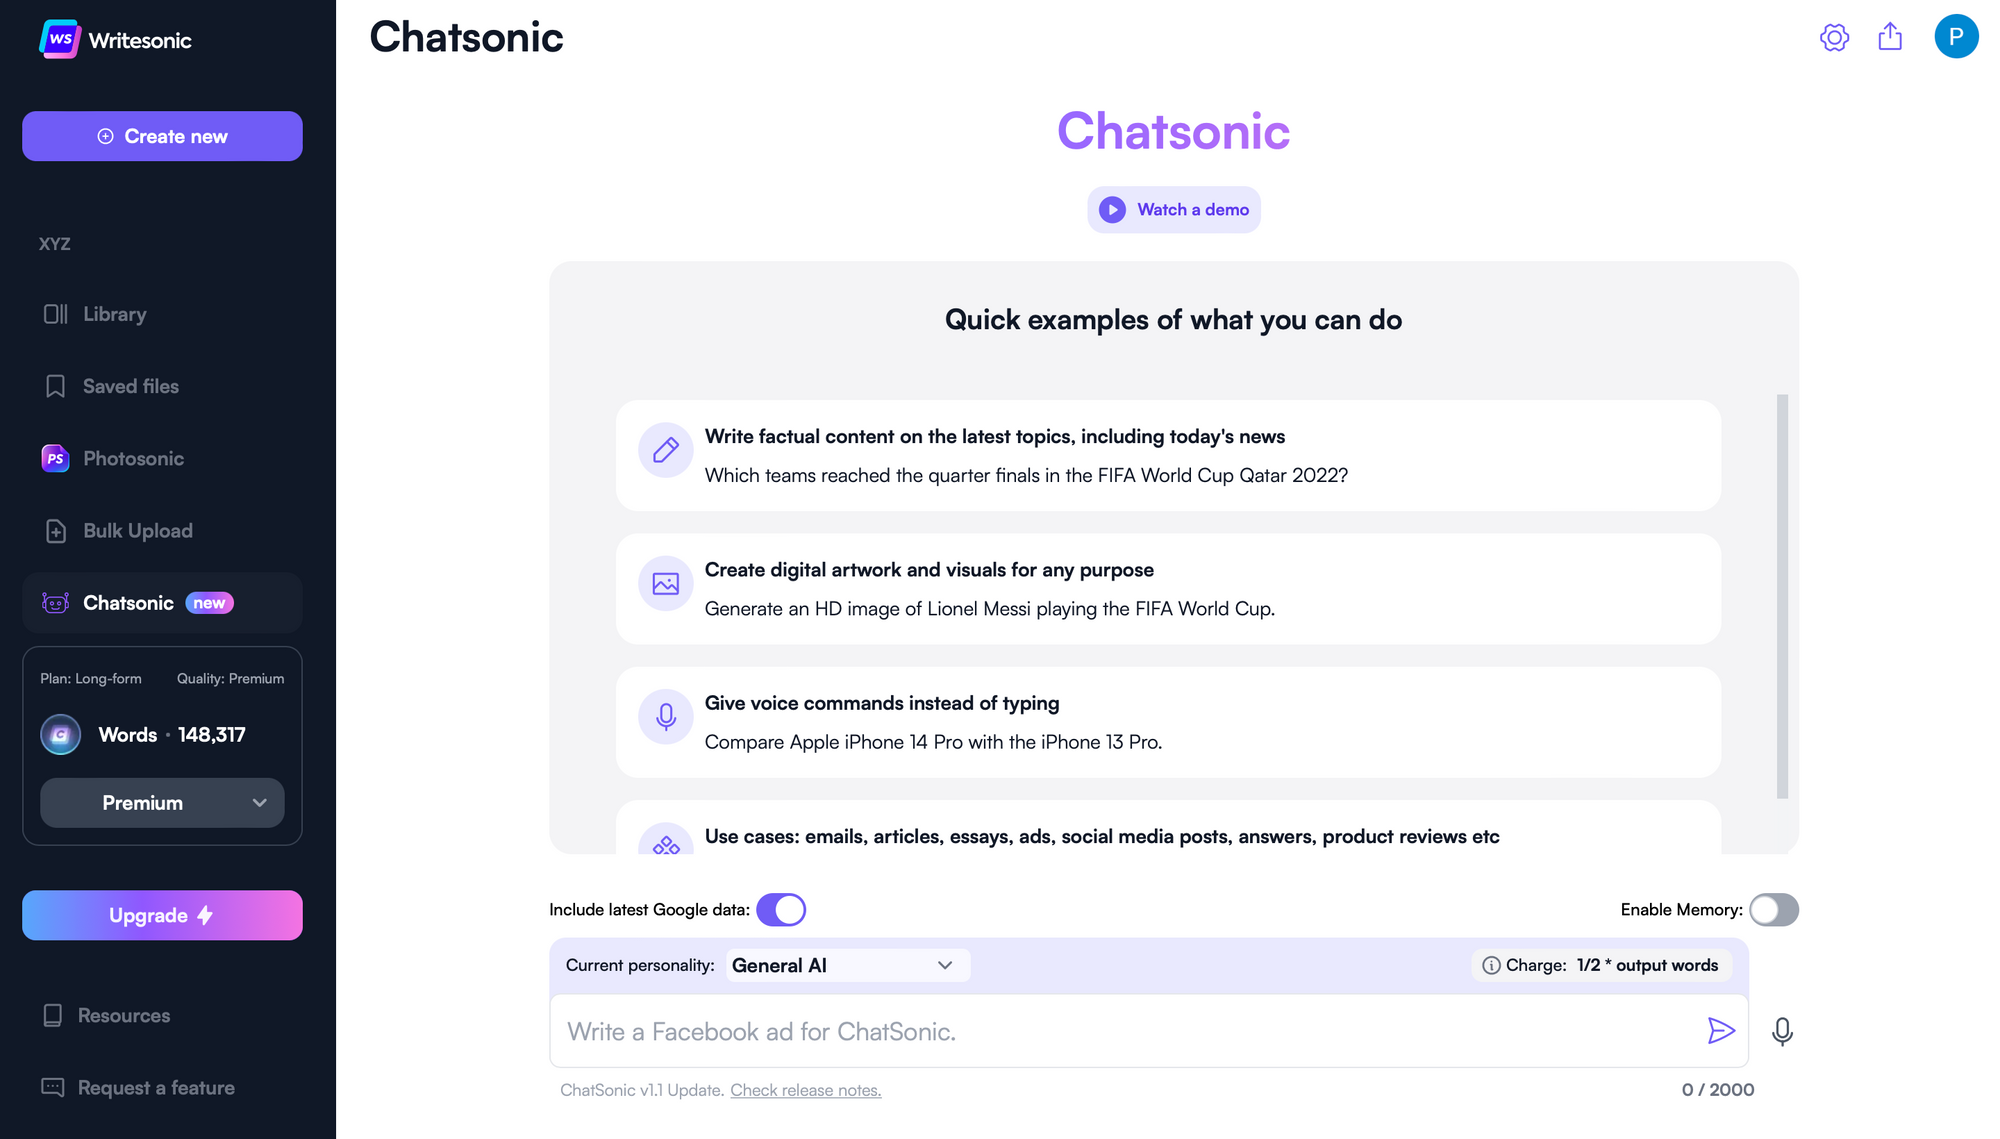The image size is (2000, 1139).
Task: Click the Library sidebar icon
Action: click(x=55, y=312)
